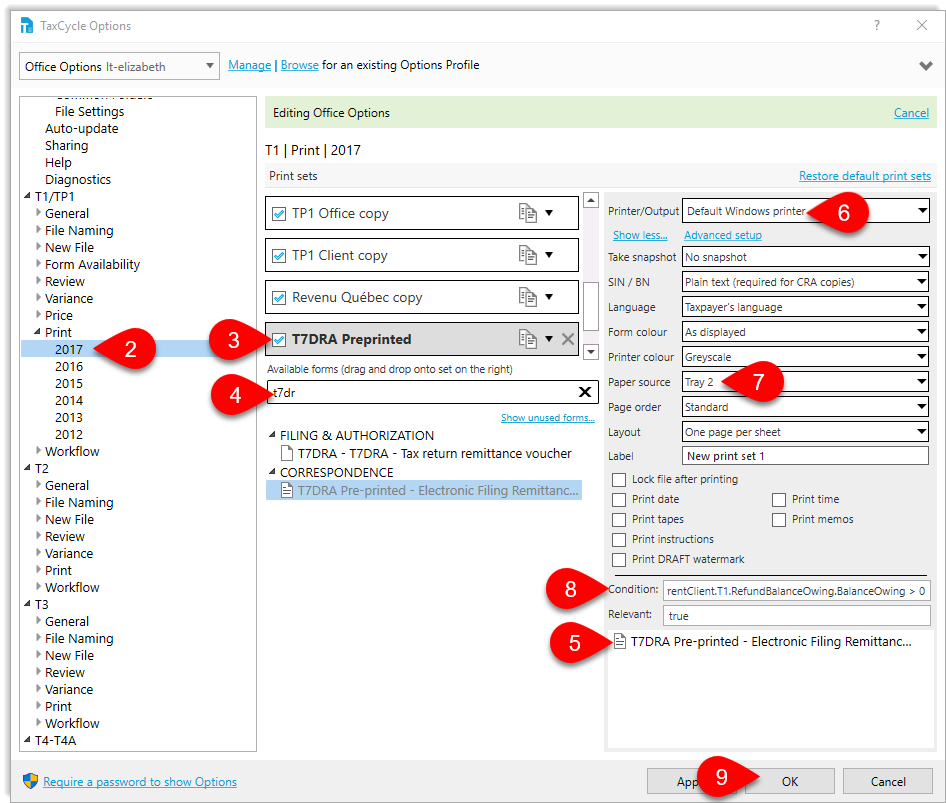Expand the options header chevron

[x=925, y=65]
